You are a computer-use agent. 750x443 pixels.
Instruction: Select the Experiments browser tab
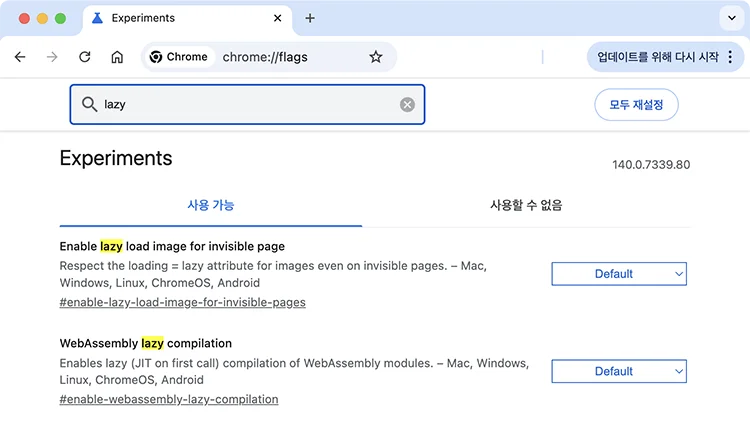[188, 18]
